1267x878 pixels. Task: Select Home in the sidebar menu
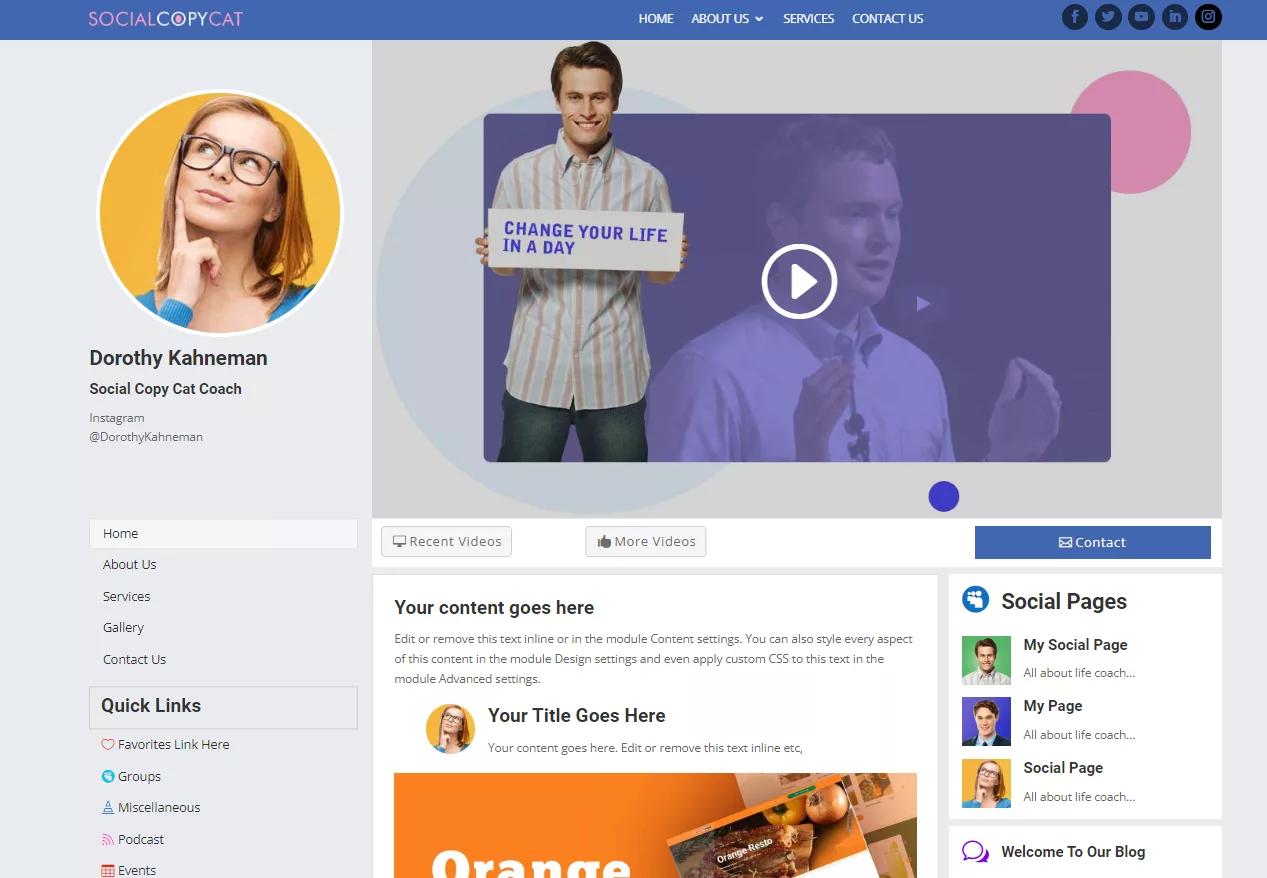pyautogui.click(x=223, y=533)
